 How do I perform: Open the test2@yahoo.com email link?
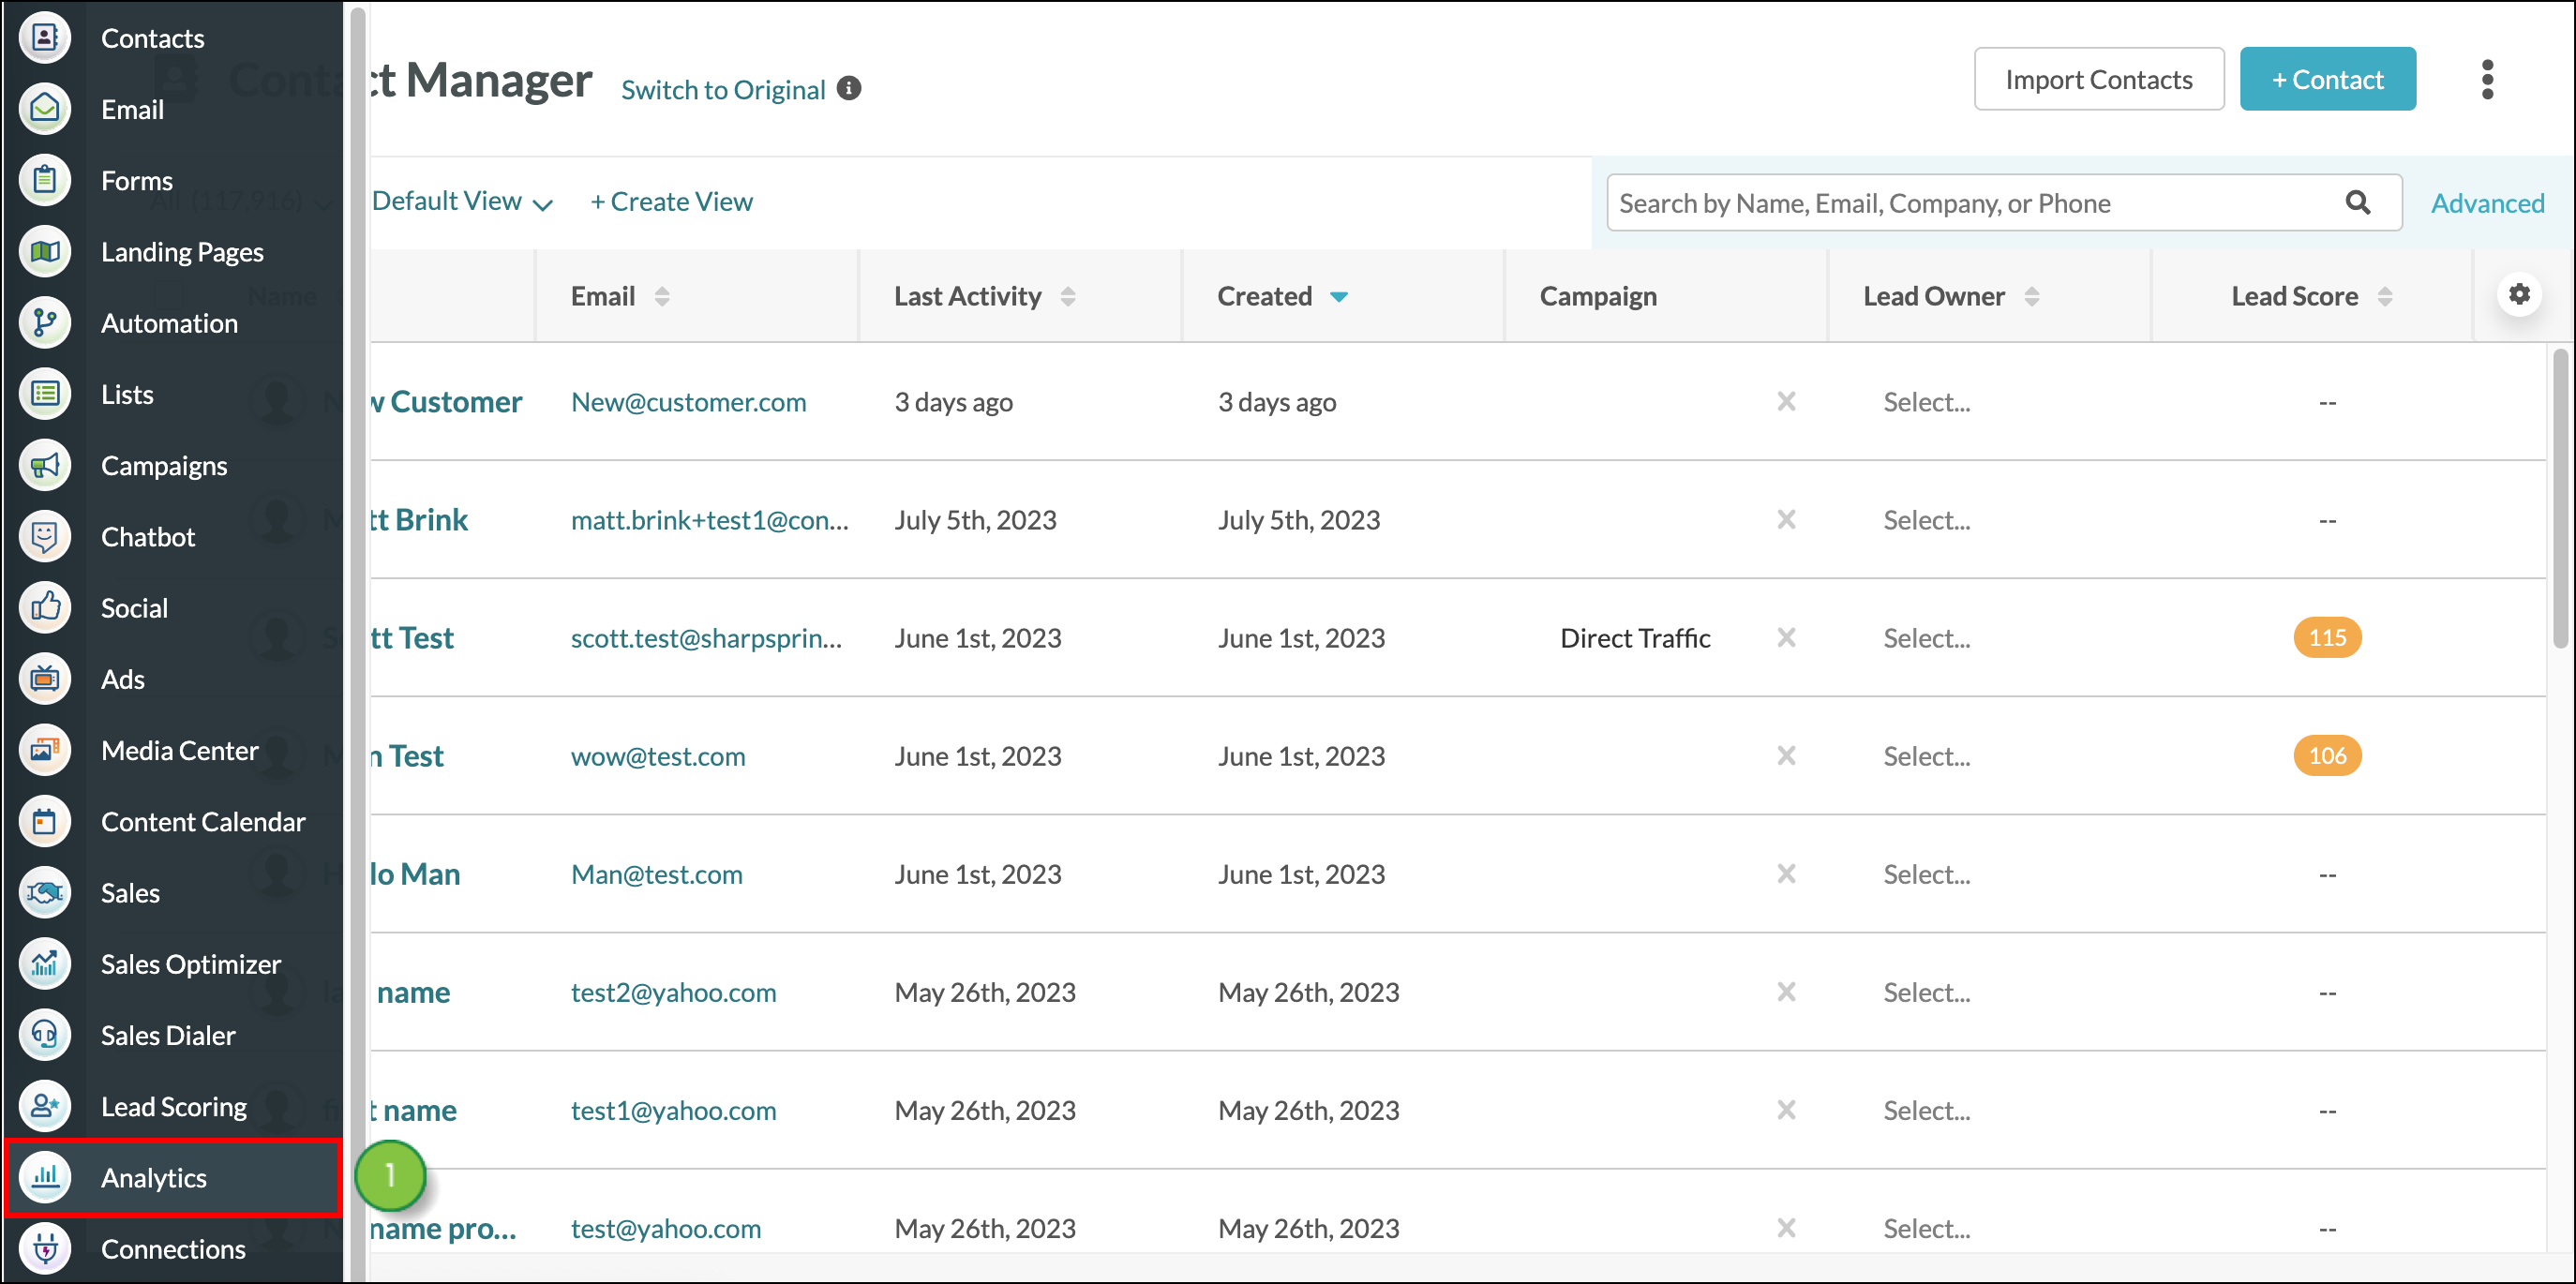click(673, 992)
